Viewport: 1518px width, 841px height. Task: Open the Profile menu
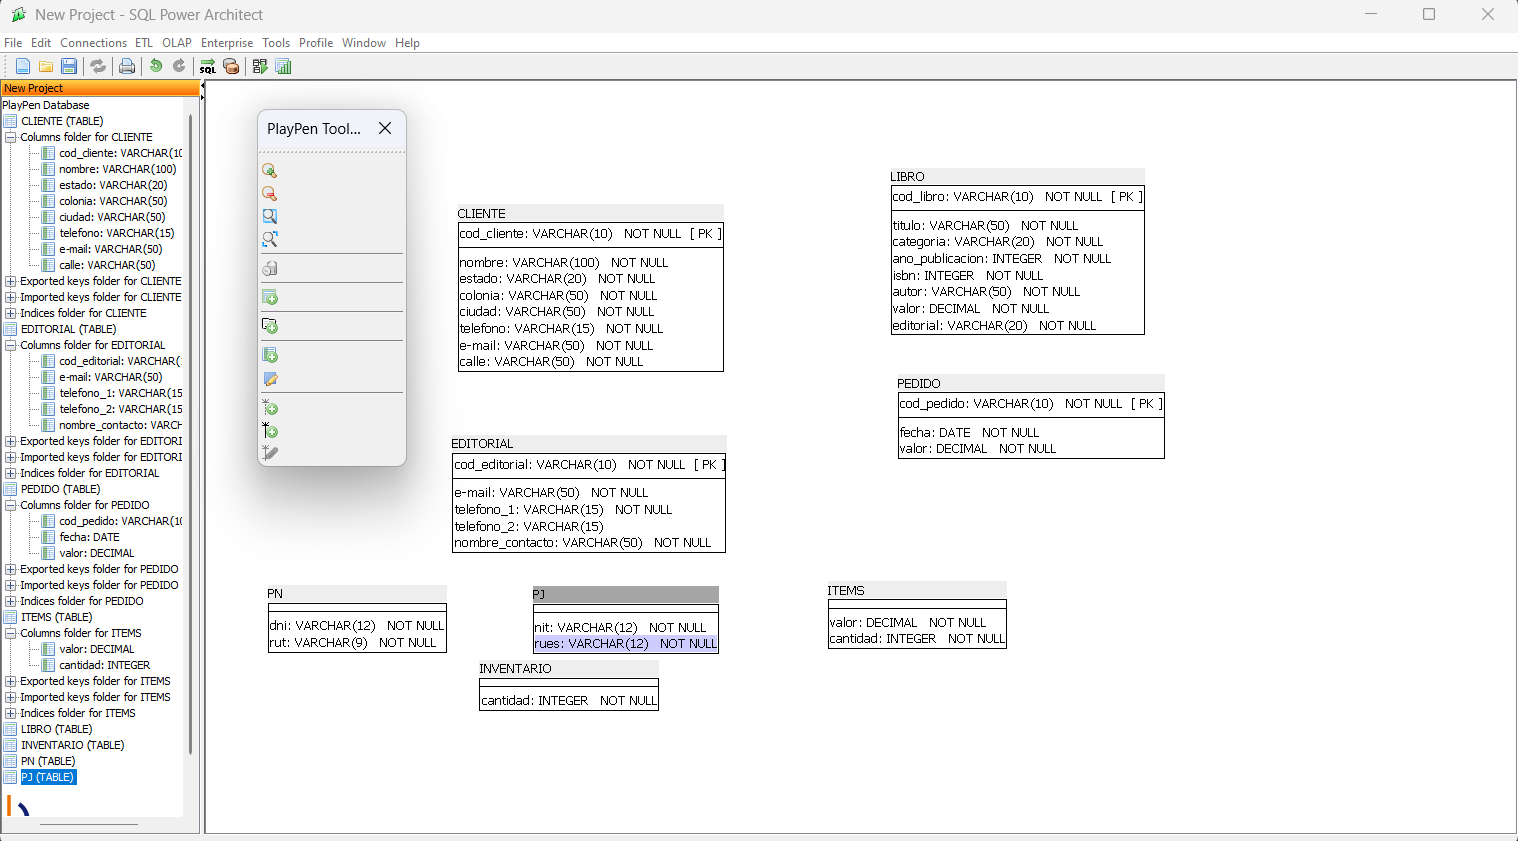point(316,43)
